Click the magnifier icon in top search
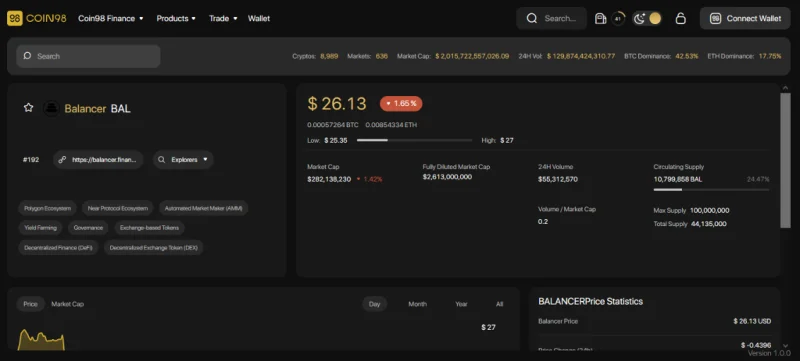 532,18
